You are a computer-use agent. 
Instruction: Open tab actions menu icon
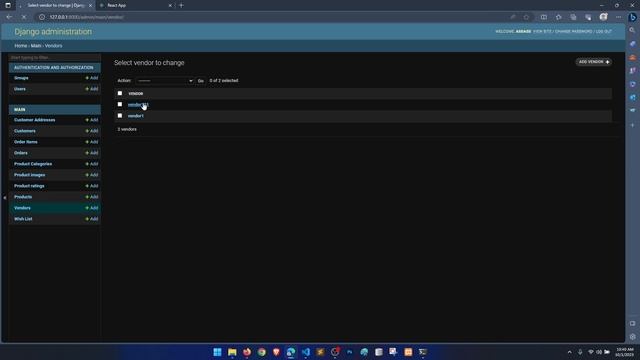click(x=8, y=5)
